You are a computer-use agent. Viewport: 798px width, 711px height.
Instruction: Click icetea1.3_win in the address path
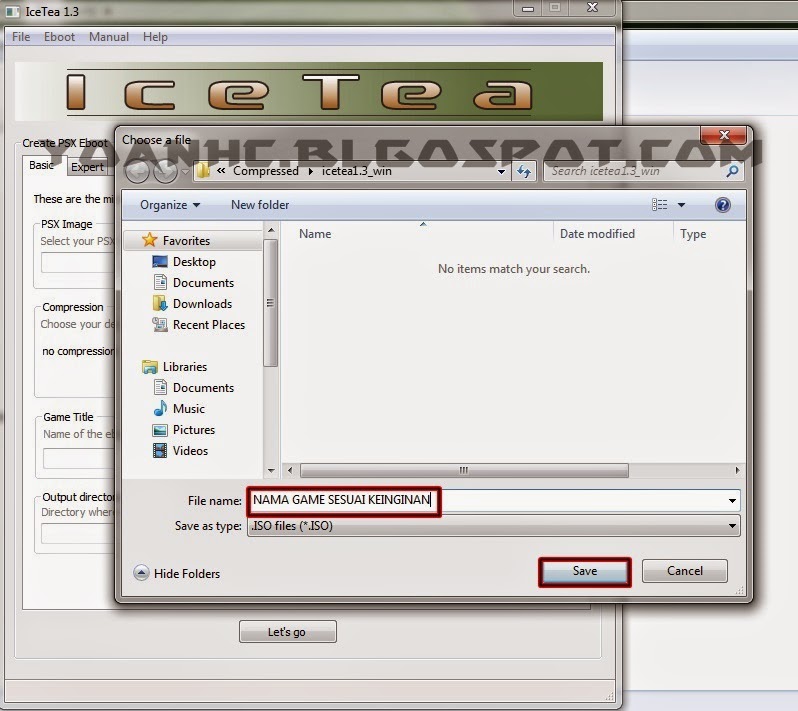coord(357,171)
